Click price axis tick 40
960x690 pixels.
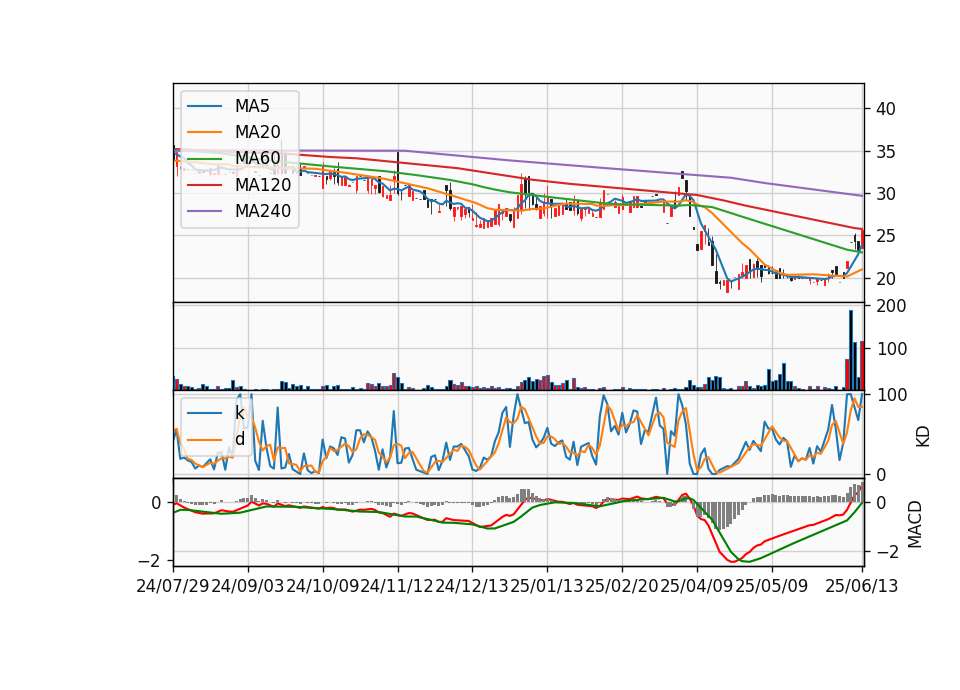pyautogui.click(x=886, y=110)
